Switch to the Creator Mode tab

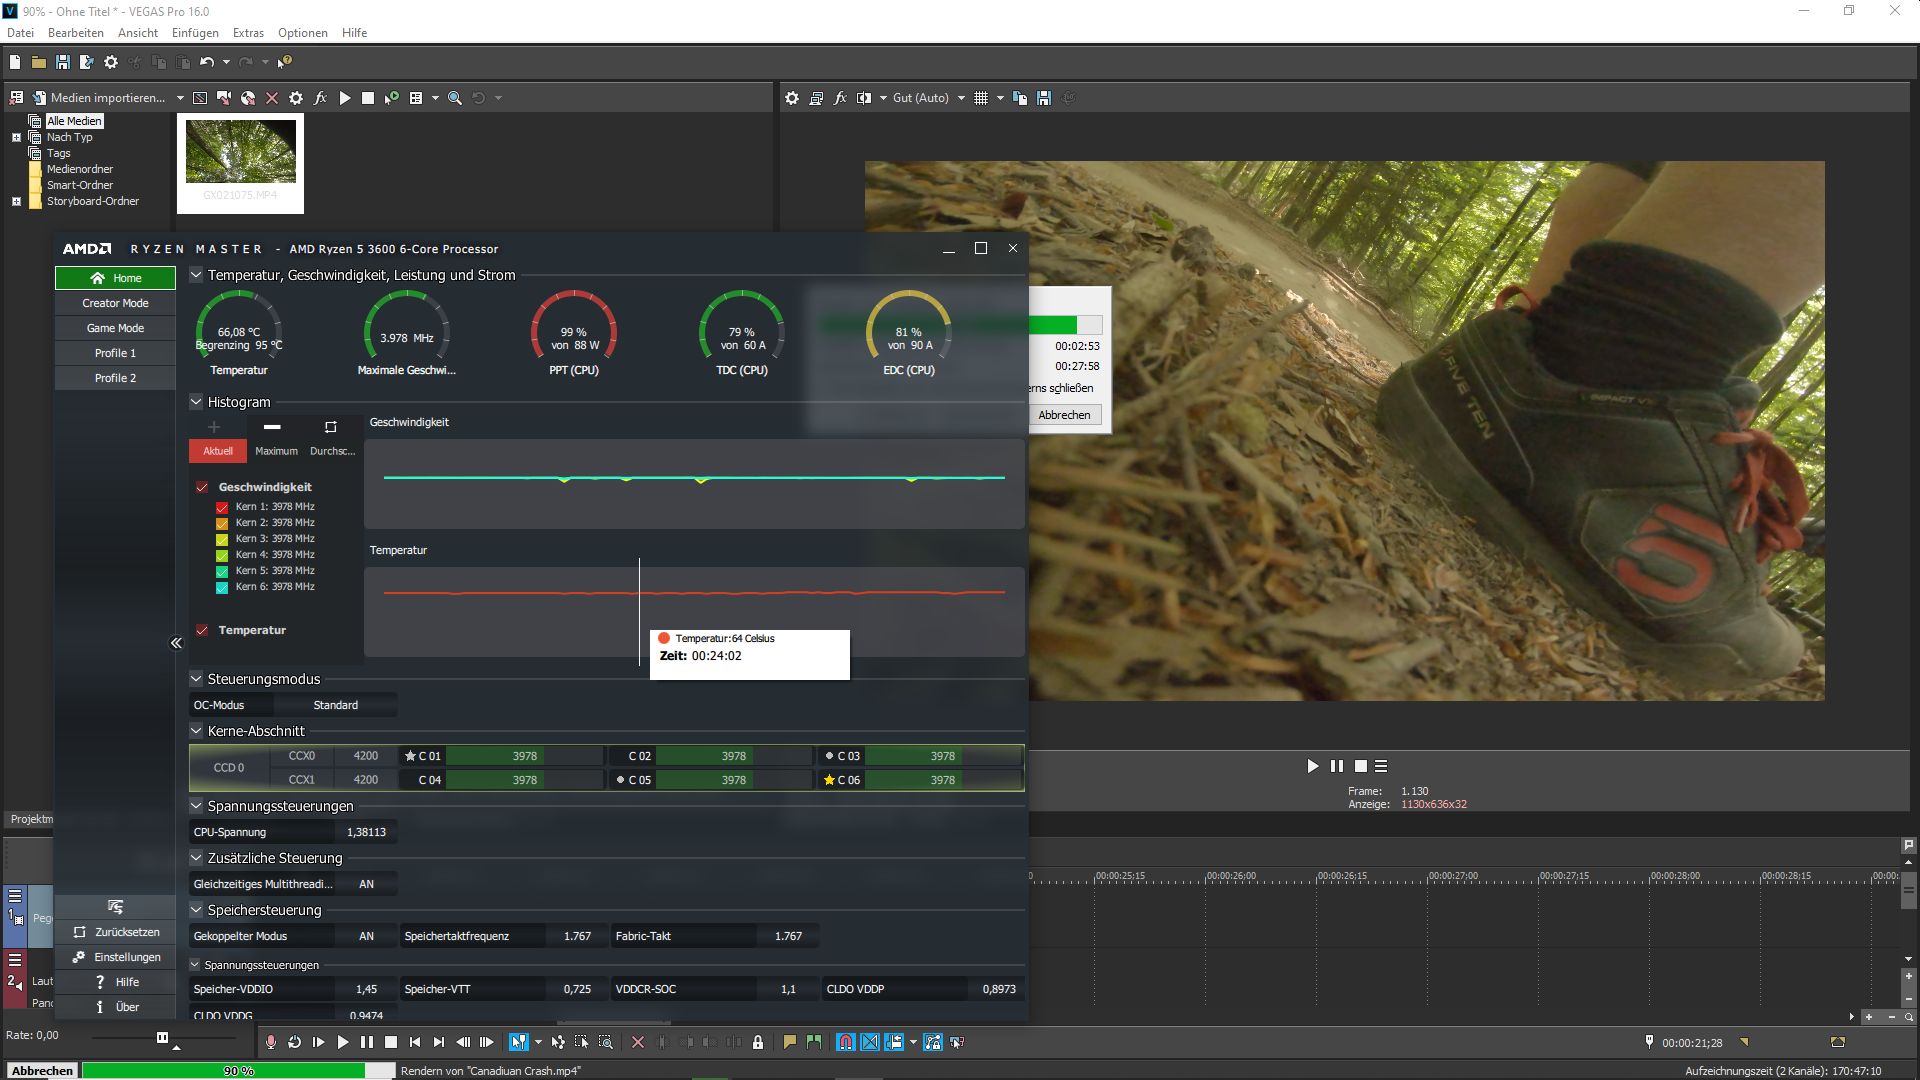click(115, 303)
